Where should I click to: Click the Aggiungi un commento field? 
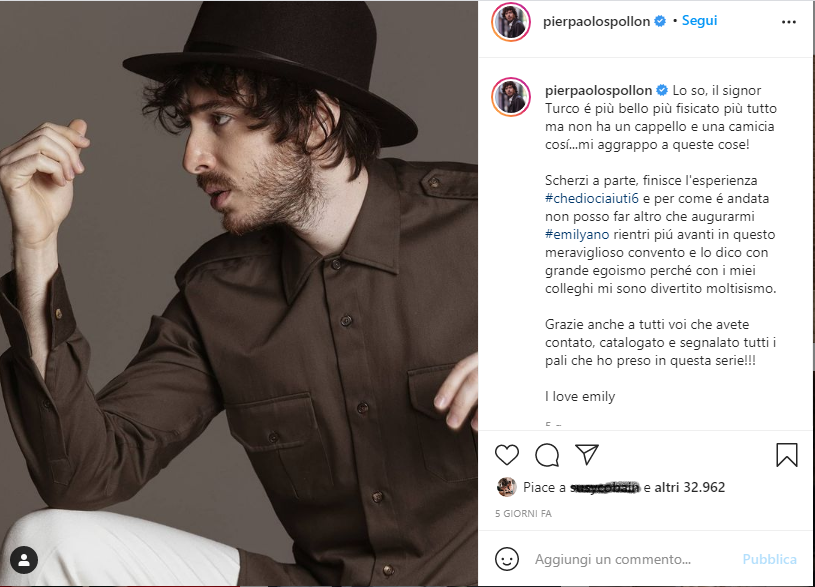pos(613,559)
